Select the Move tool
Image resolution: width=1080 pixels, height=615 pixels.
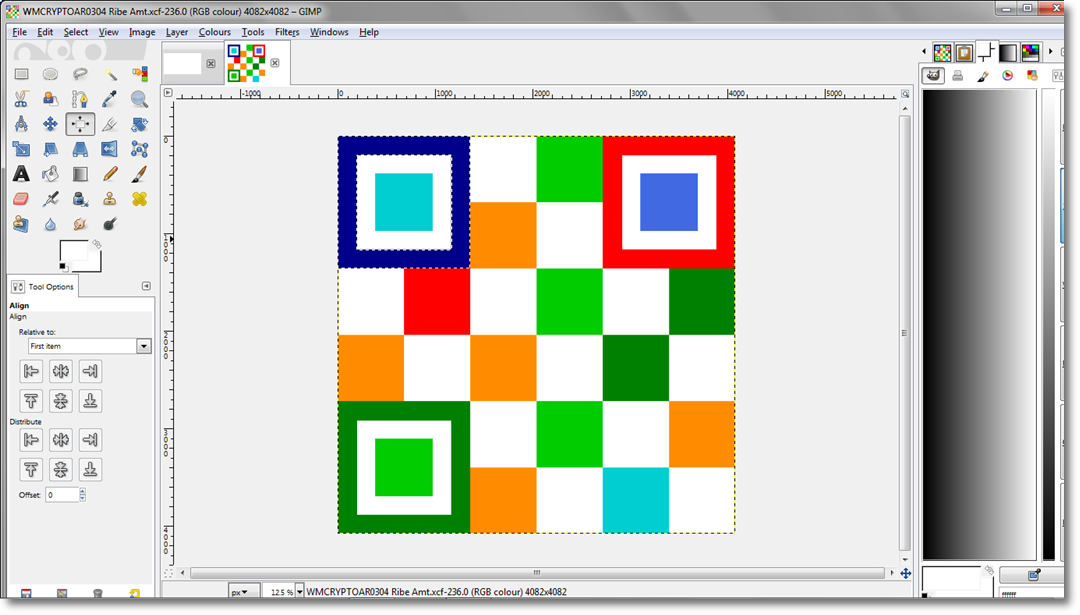[x=50, y=124]
